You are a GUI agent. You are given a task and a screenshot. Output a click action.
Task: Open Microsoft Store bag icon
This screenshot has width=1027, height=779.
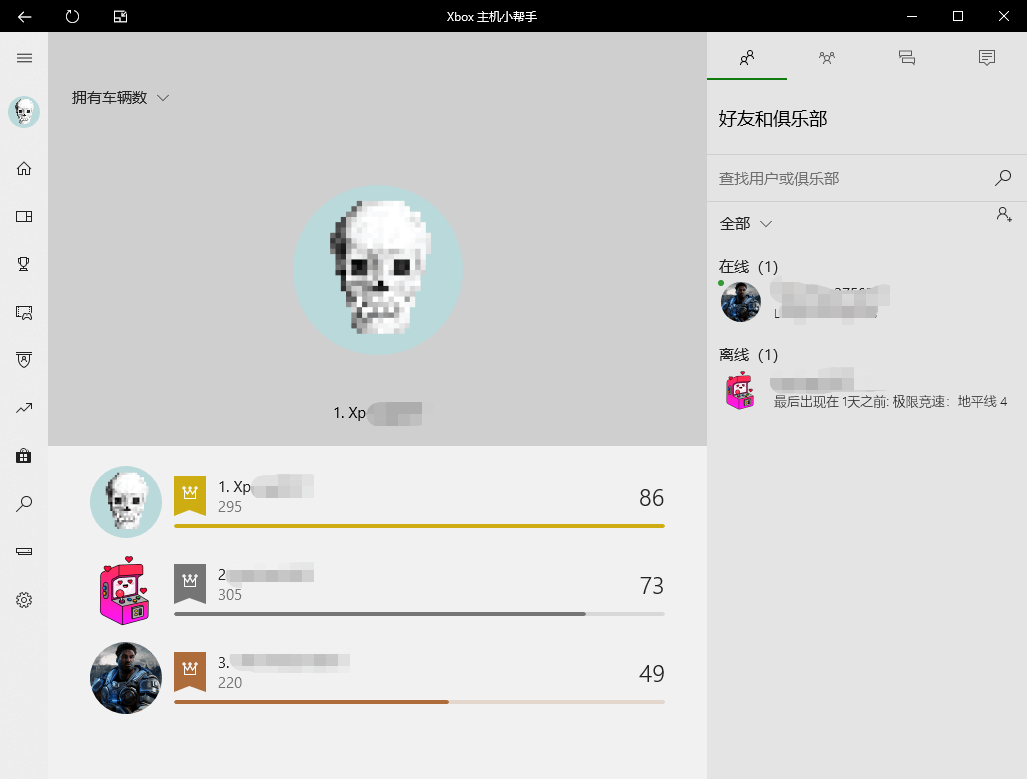point(24,456)
